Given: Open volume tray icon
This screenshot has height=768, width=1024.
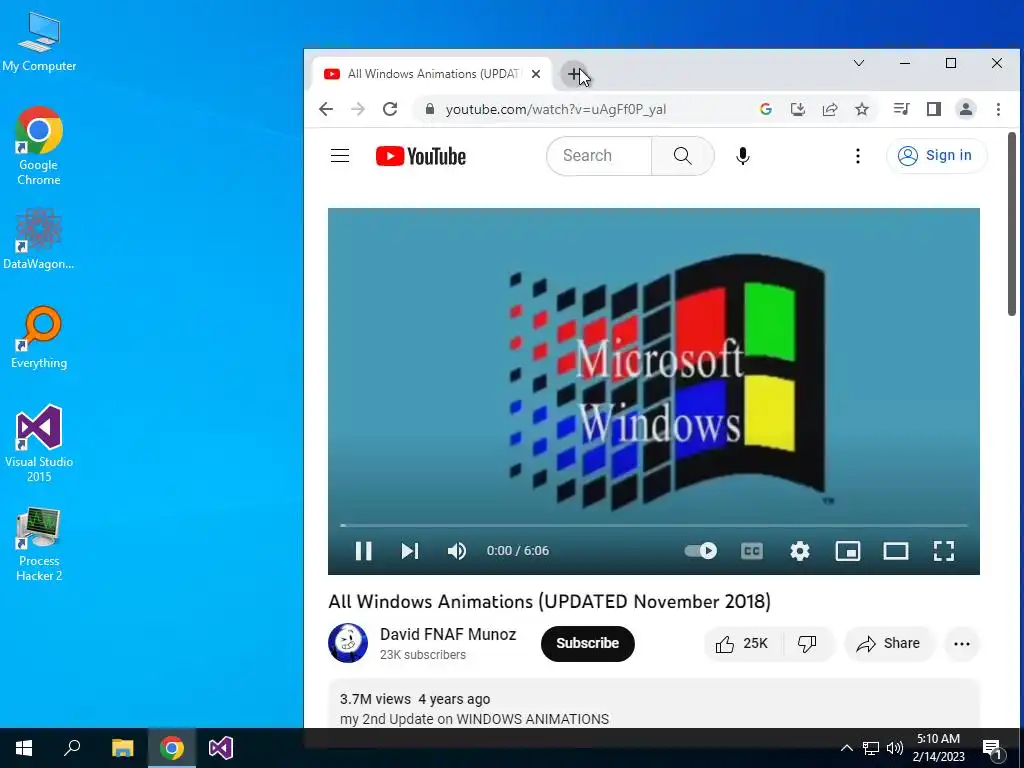Looking at the screenshot, I should click(x=895, y=748).
